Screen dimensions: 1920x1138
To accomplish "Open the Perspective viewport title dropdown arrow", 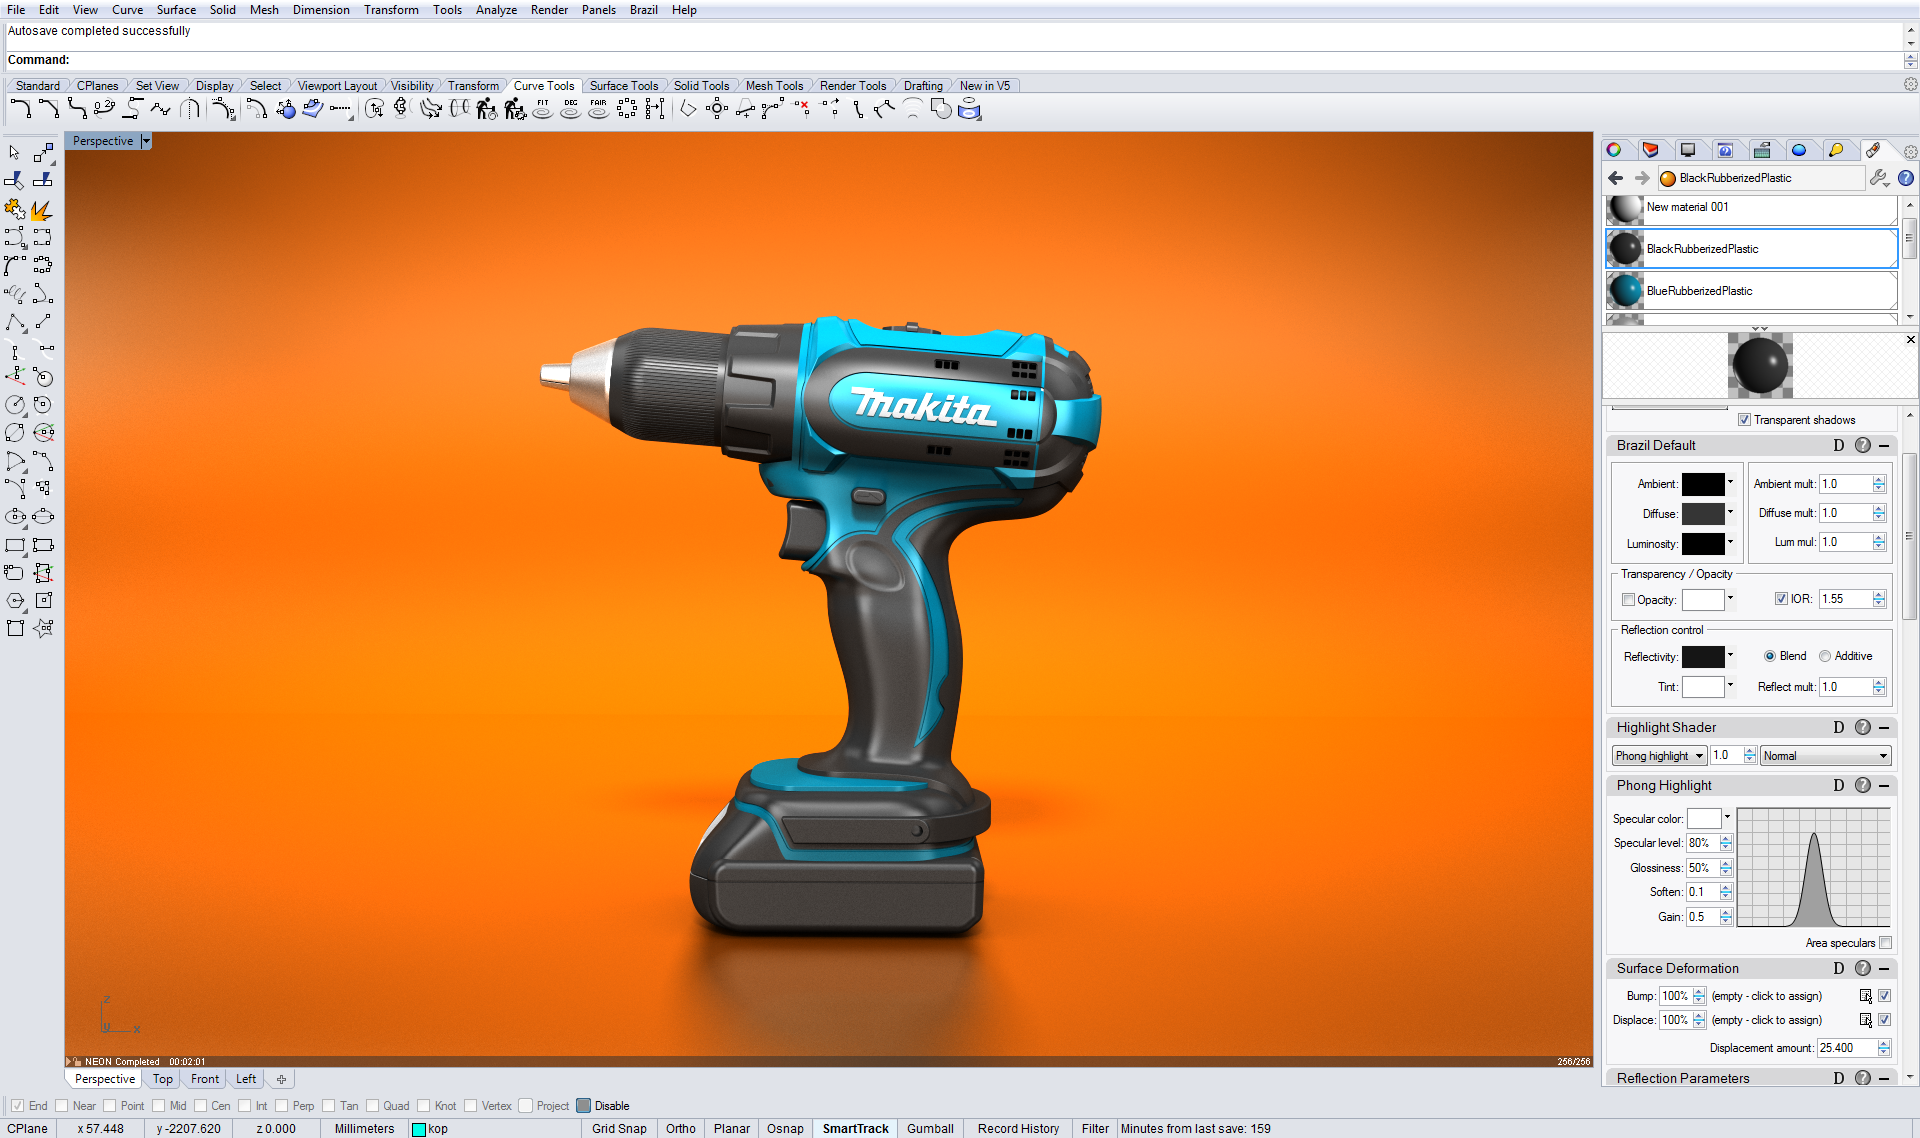I will point(146,141).
